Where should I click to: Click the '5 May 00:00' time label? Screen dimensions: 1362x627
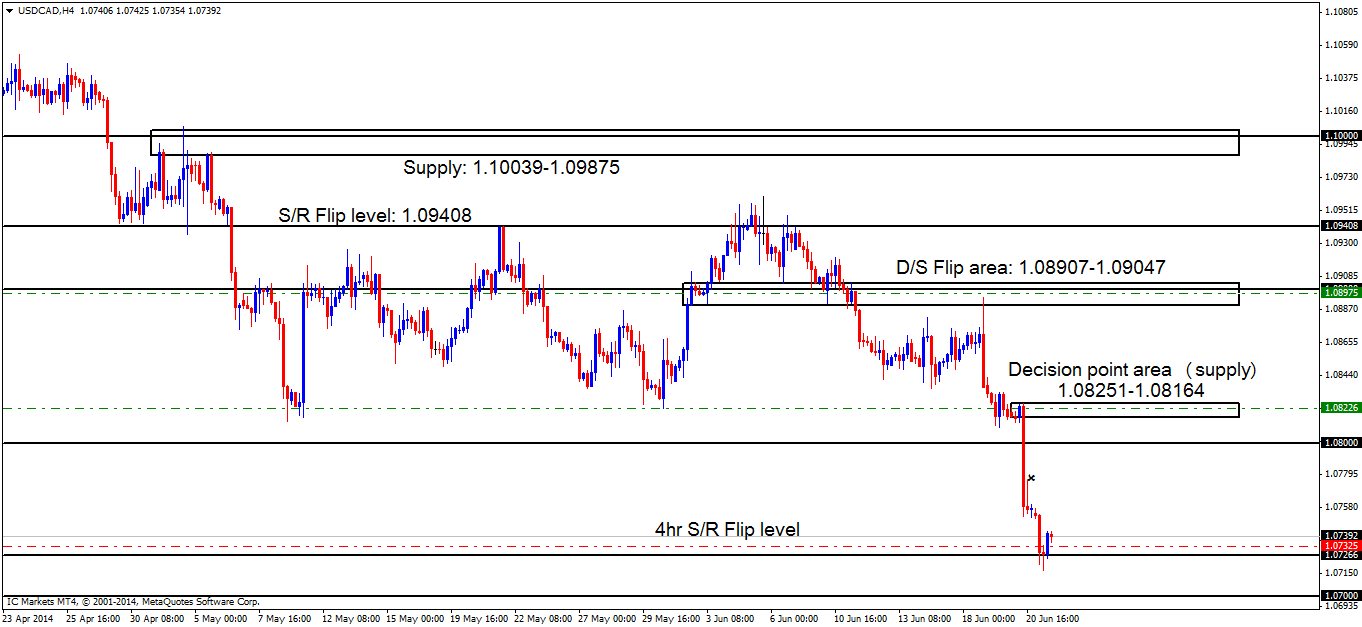219,619
